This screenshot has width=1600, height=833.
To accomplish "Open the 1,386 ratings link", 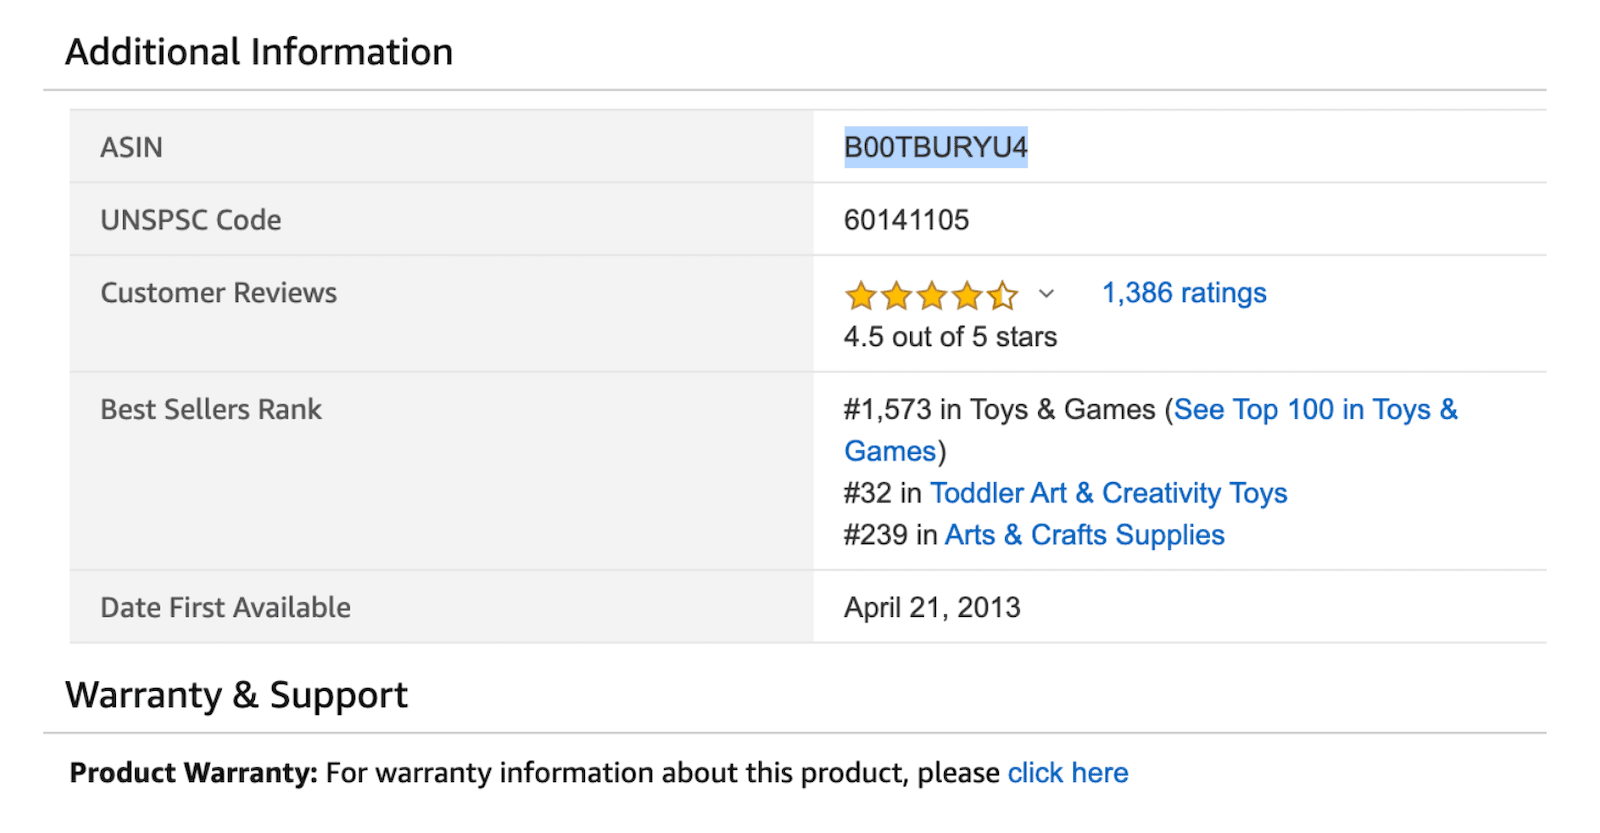I will (1184, 293).
